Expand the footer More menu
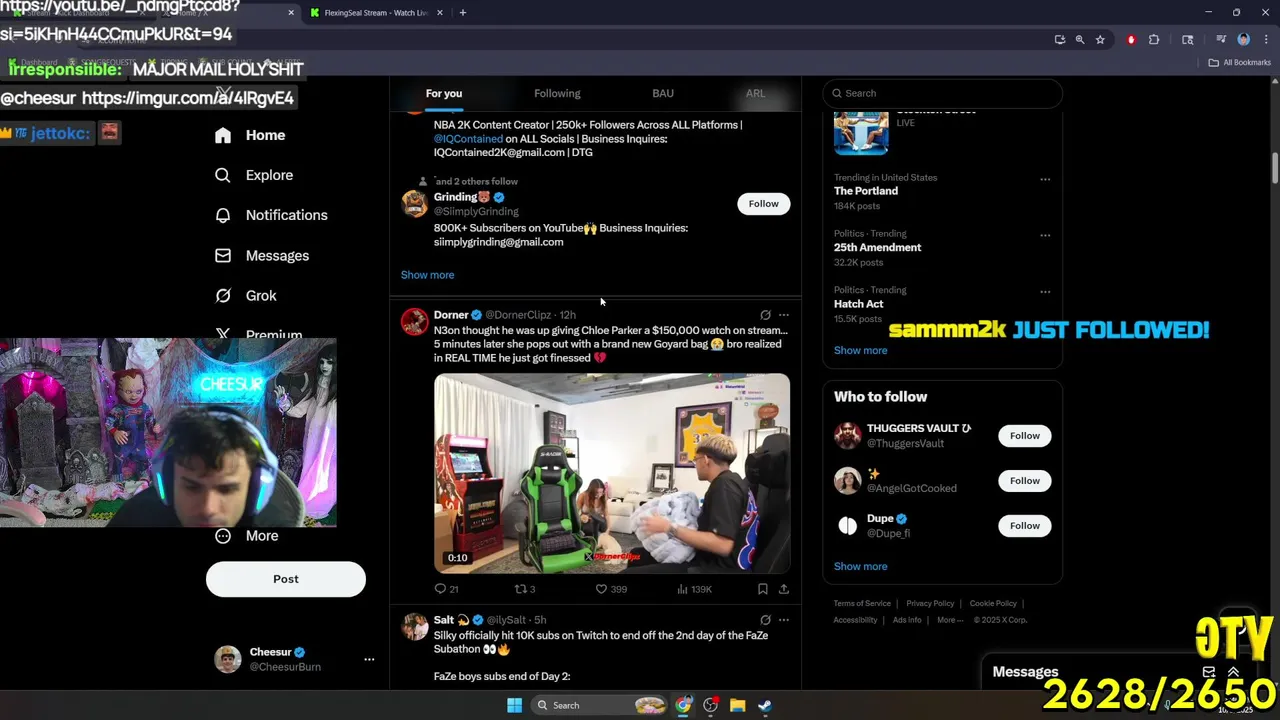The width and height of the screenshot is (1280, 720). click(949, 620)
